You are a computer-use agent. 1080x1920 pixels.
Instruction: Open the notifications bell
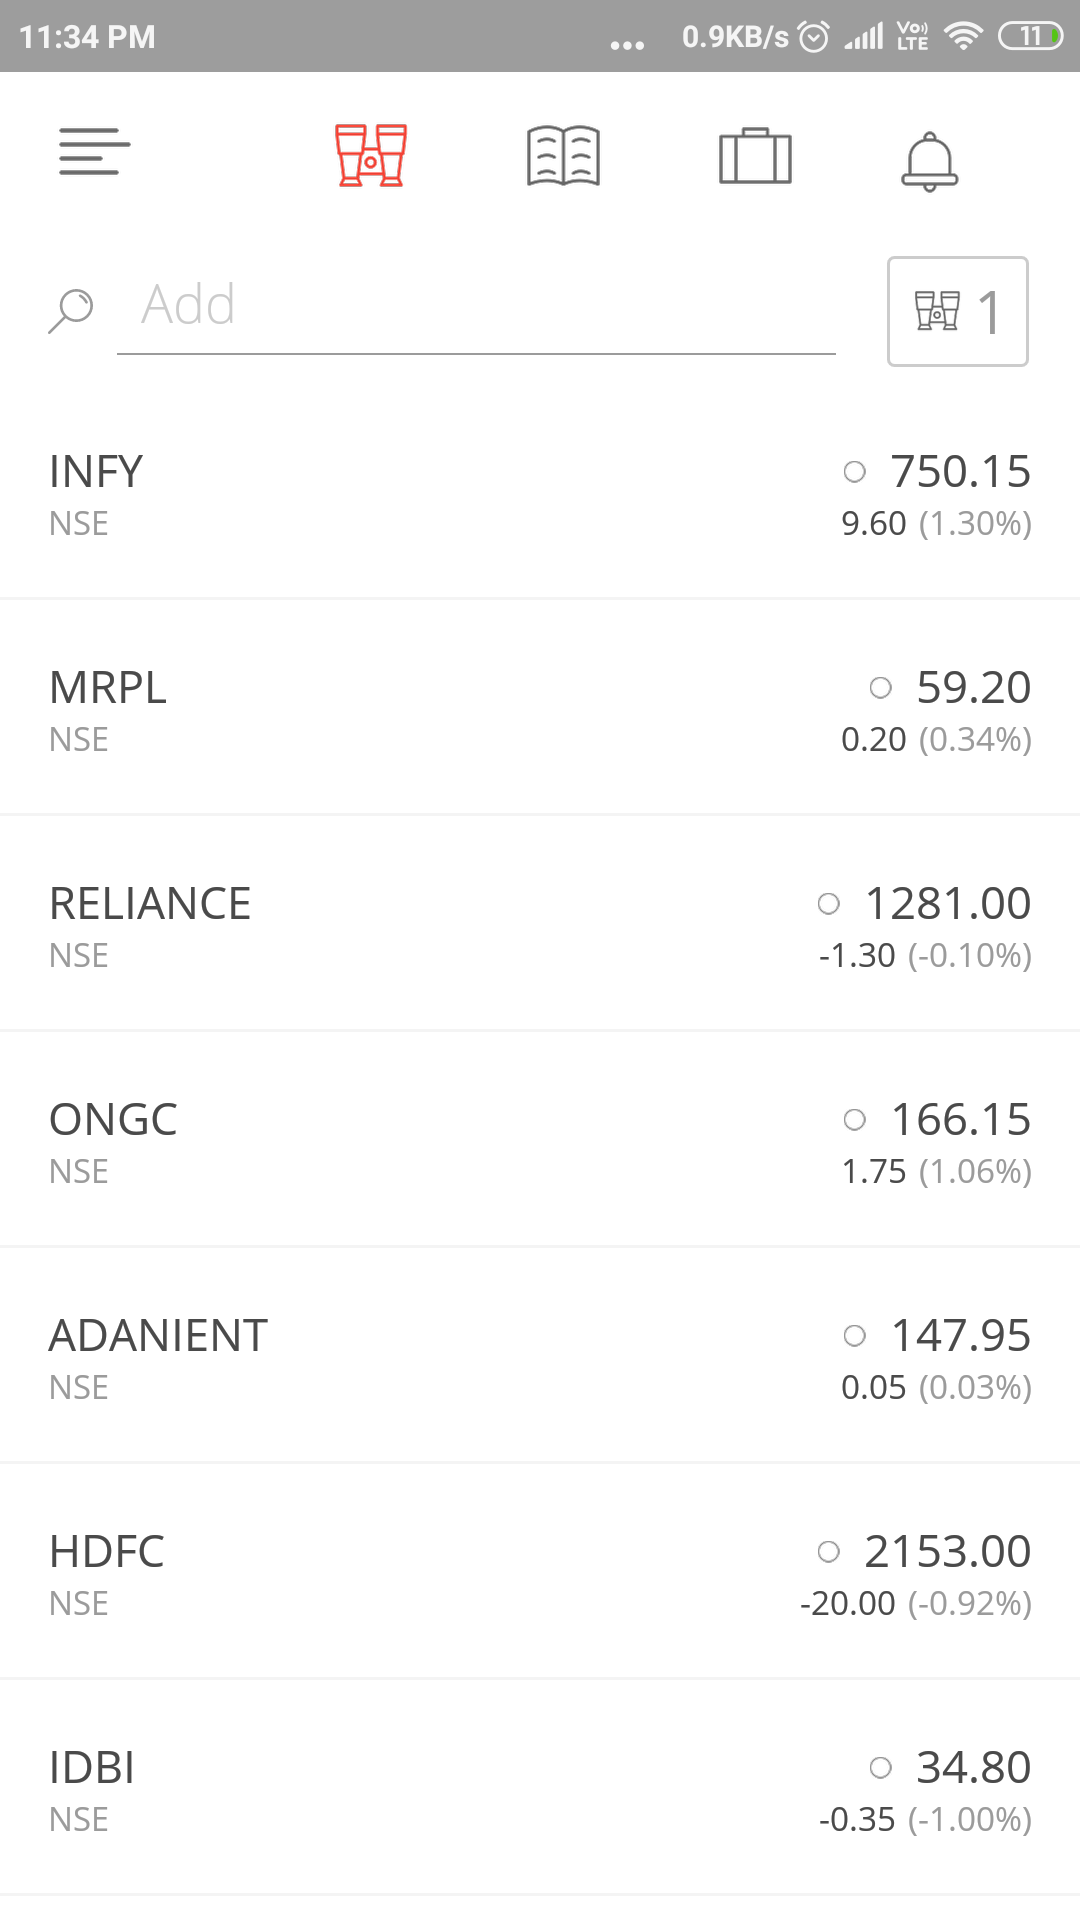[930, 160]
